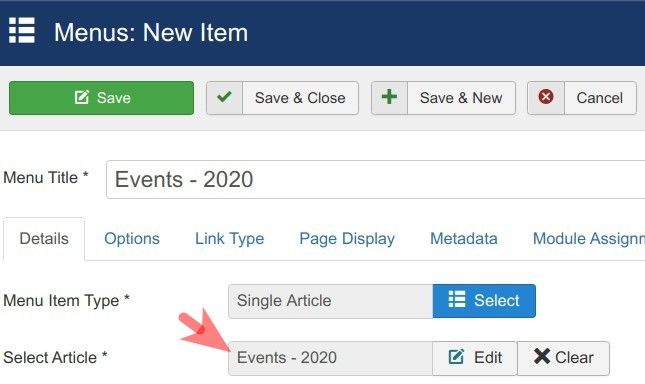This screenshot has width=645, height=384.
Task: Click the list icon on Select button
Action: tap(457, 299)
